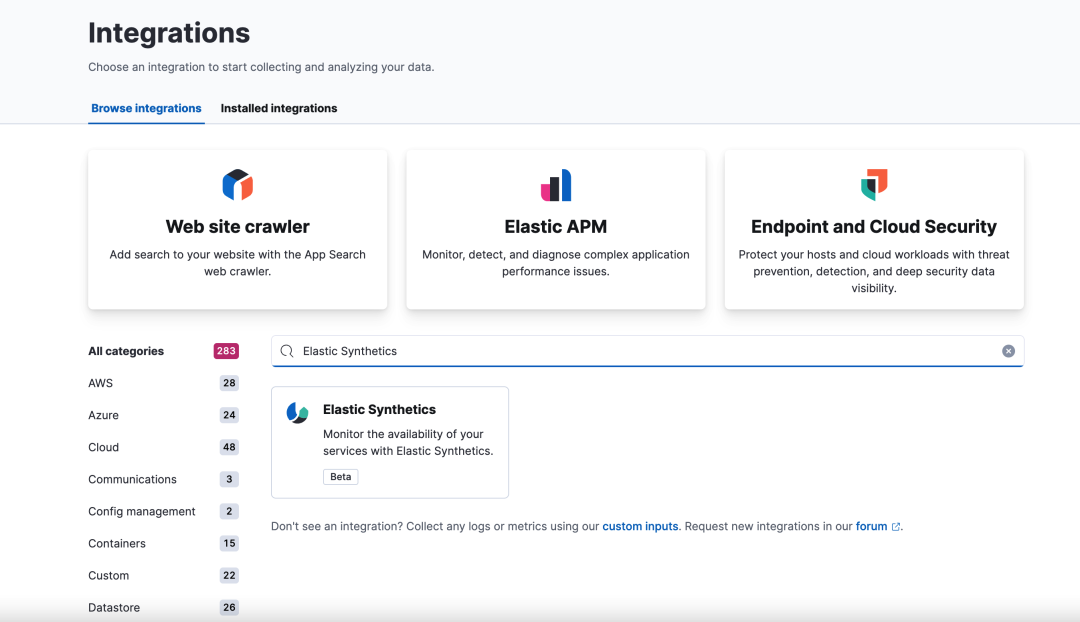The width and height of the screenshot is (1080, 622).
Task: Select the Config management category
Action: click(x=142, y=511)
